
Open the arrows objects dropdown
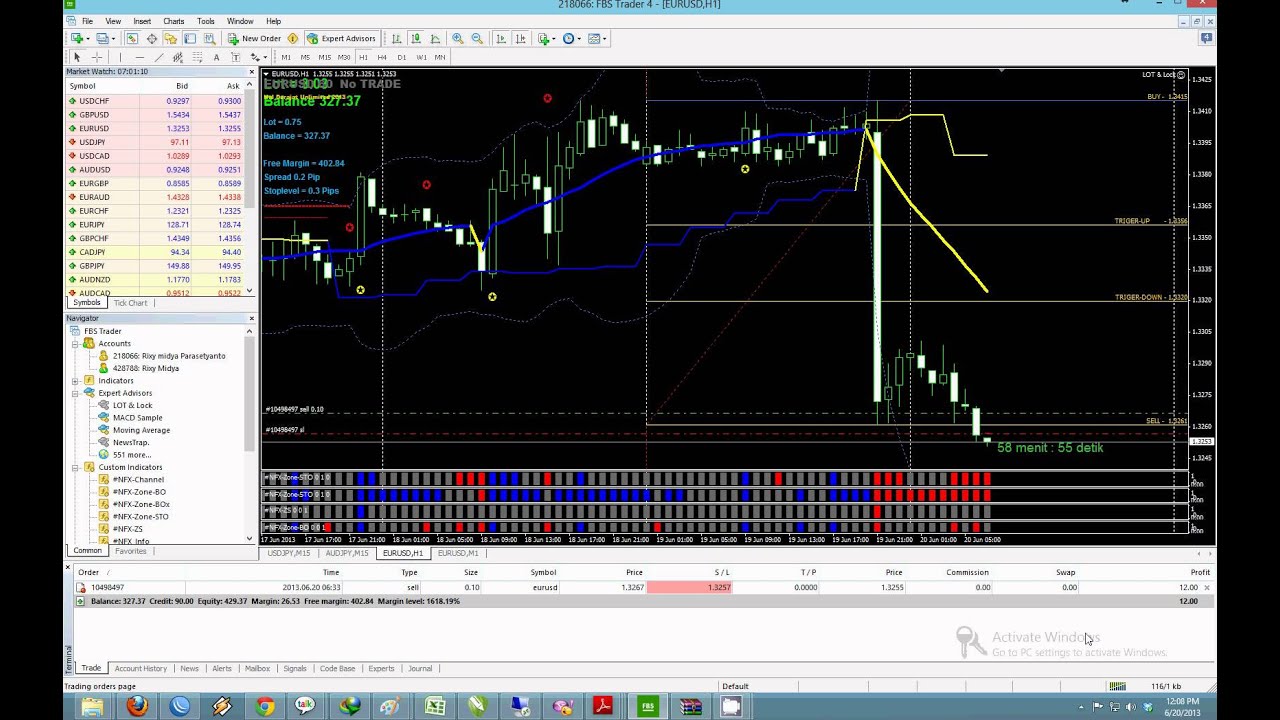click(x=258, y=57)
